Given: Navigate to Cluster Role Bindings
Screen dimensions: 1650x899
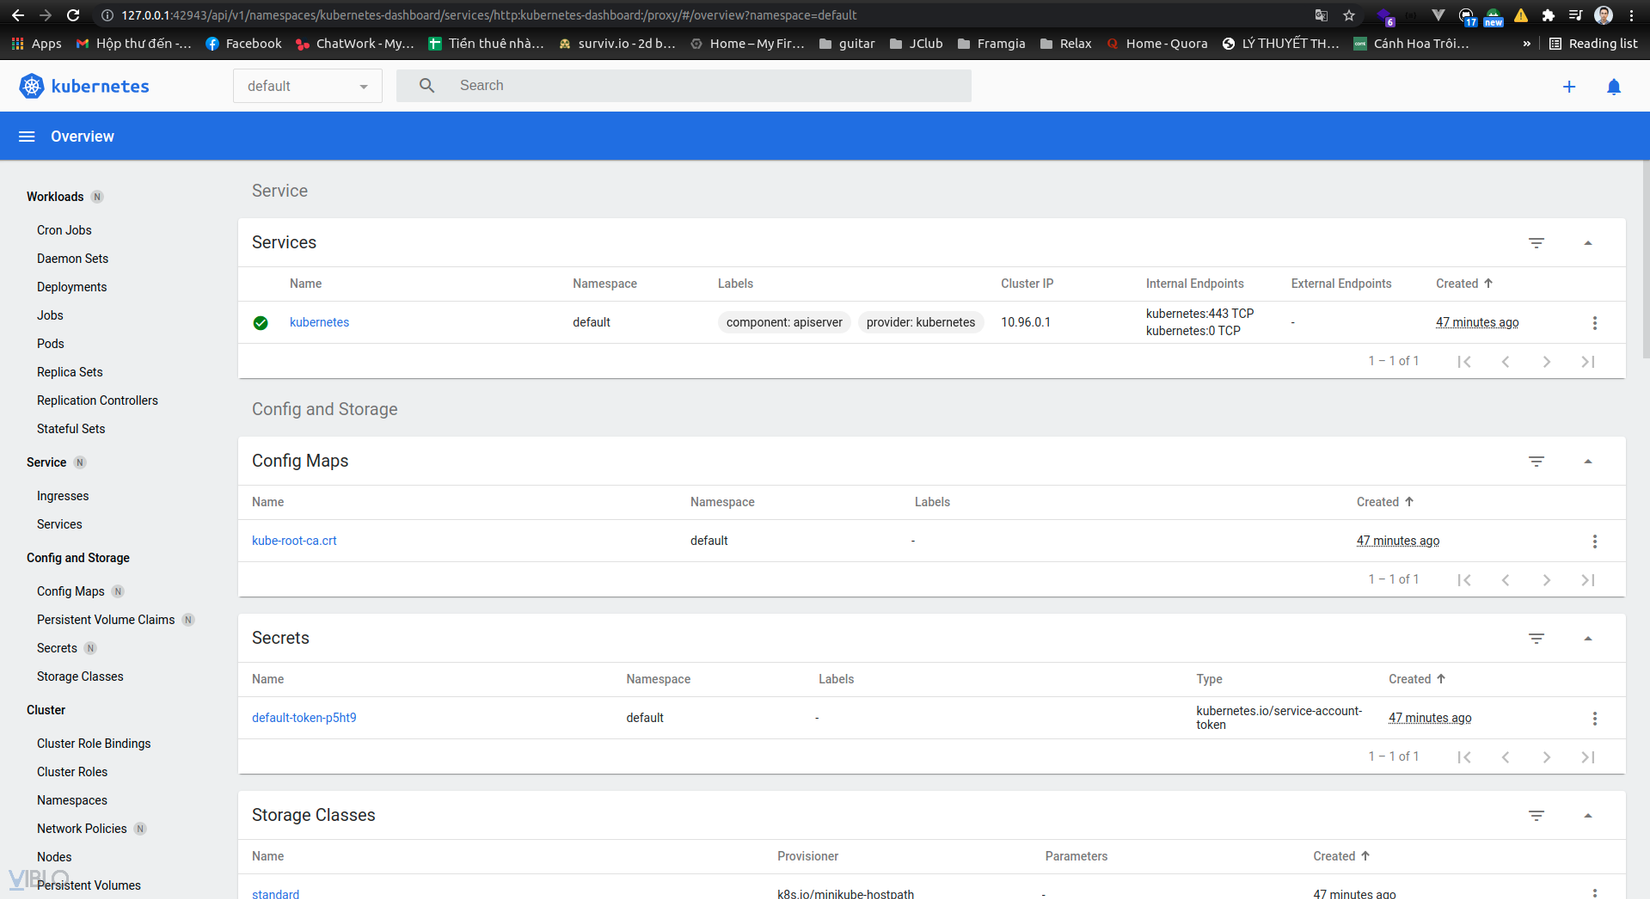Looking at the screenshot, I should tap(94, 744).
